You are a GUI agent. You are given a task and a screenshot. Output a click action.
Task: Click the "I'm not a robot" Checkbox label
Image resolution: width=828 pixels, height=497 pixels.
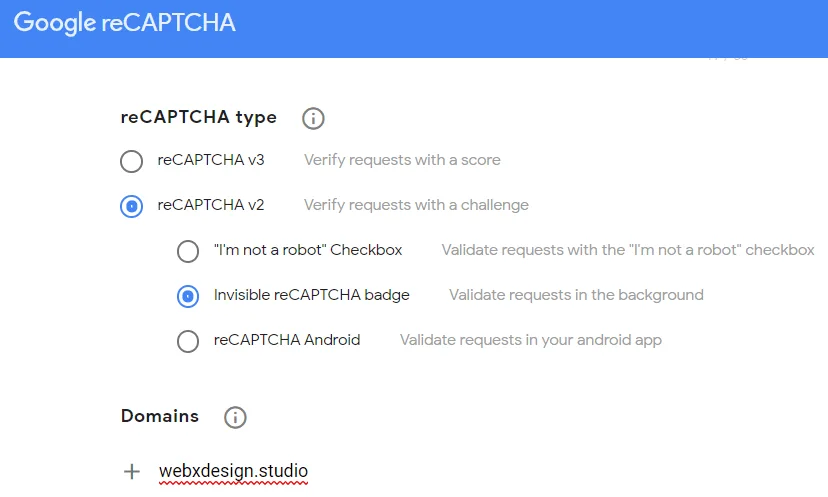[308, 250]
